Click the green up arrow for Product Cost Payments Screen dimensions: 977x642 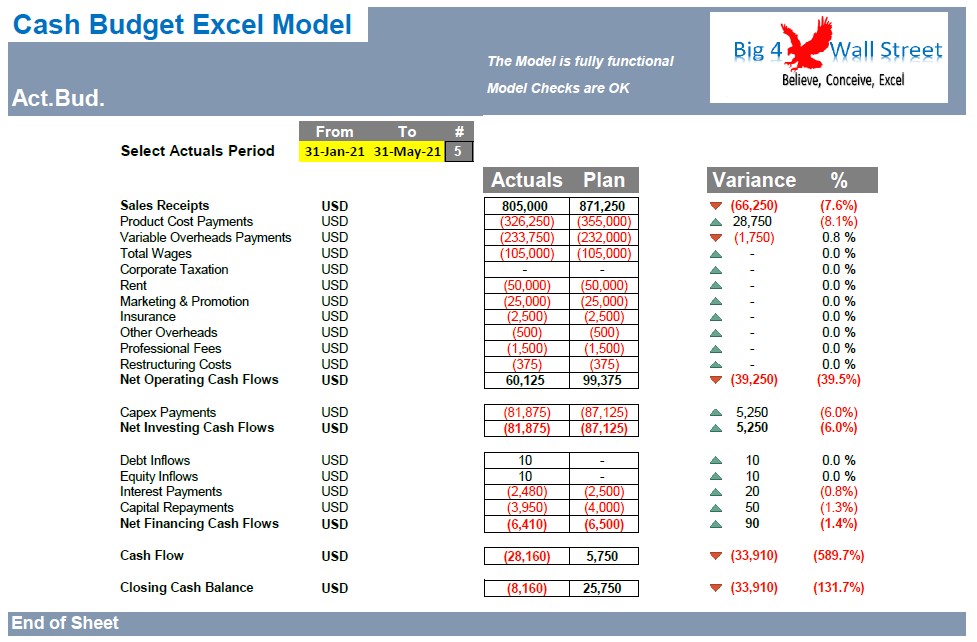pos(716,222)
